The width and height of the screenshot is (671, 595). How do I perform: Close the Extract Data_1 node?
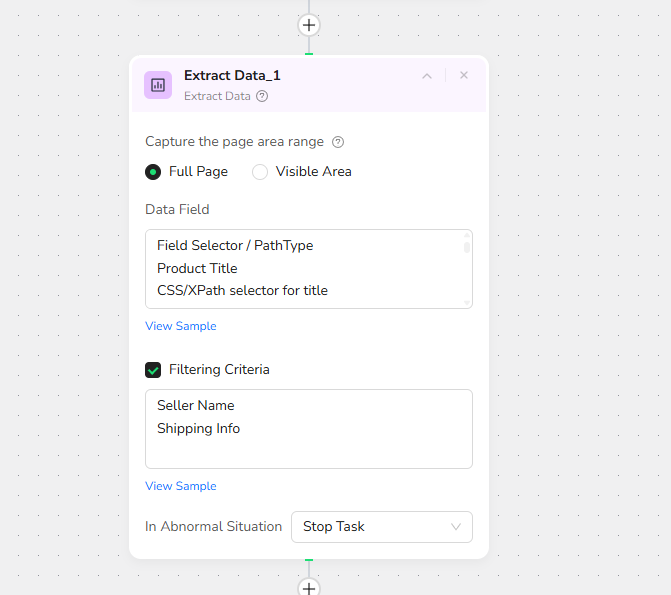pyautogui.click(x=464, y=76)
